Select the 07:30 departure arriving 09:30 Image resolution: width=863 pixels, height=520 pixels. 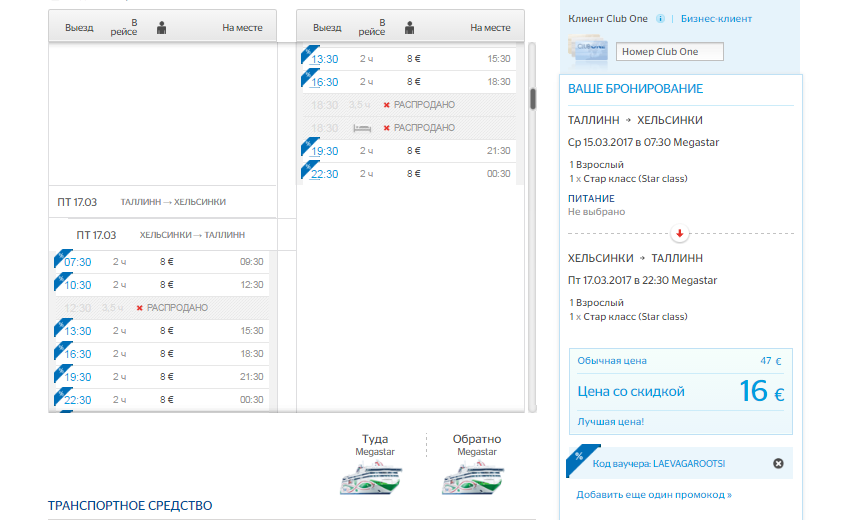(78, 262)
